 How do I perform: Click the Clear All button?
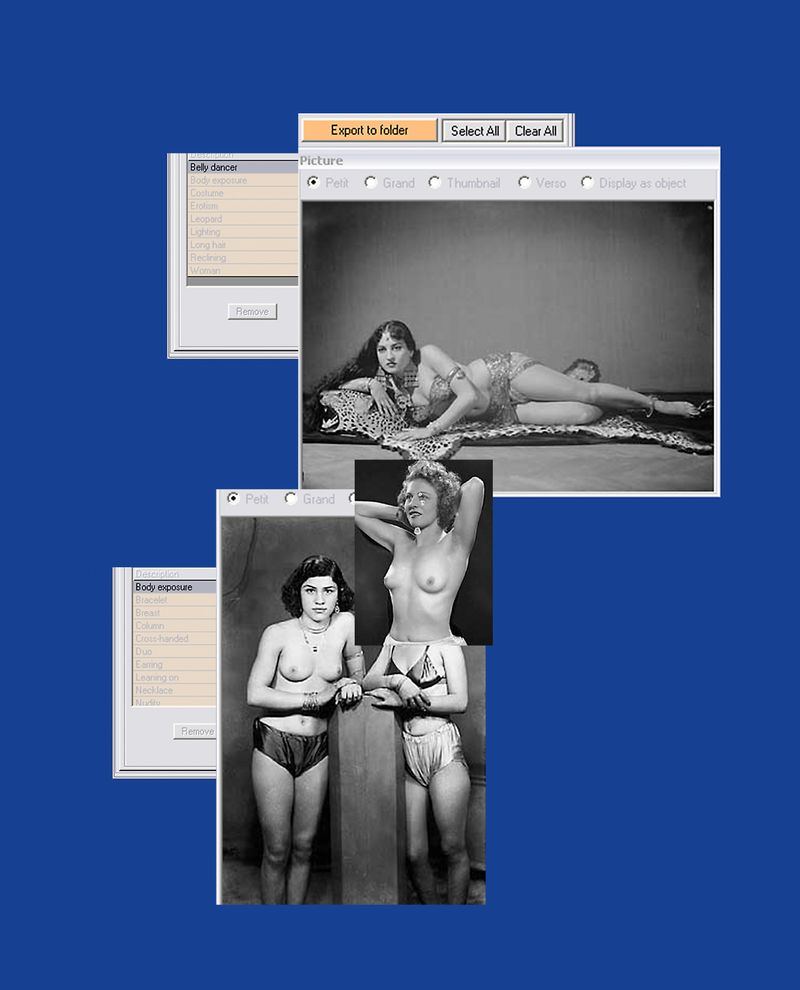[535, 131]
